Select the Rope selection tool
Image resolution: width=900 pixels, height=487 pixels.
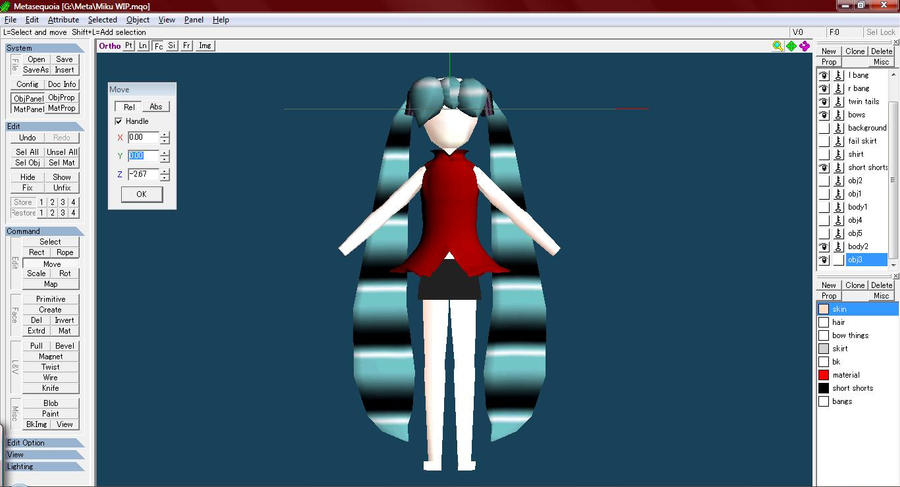(x=65, y=252)
